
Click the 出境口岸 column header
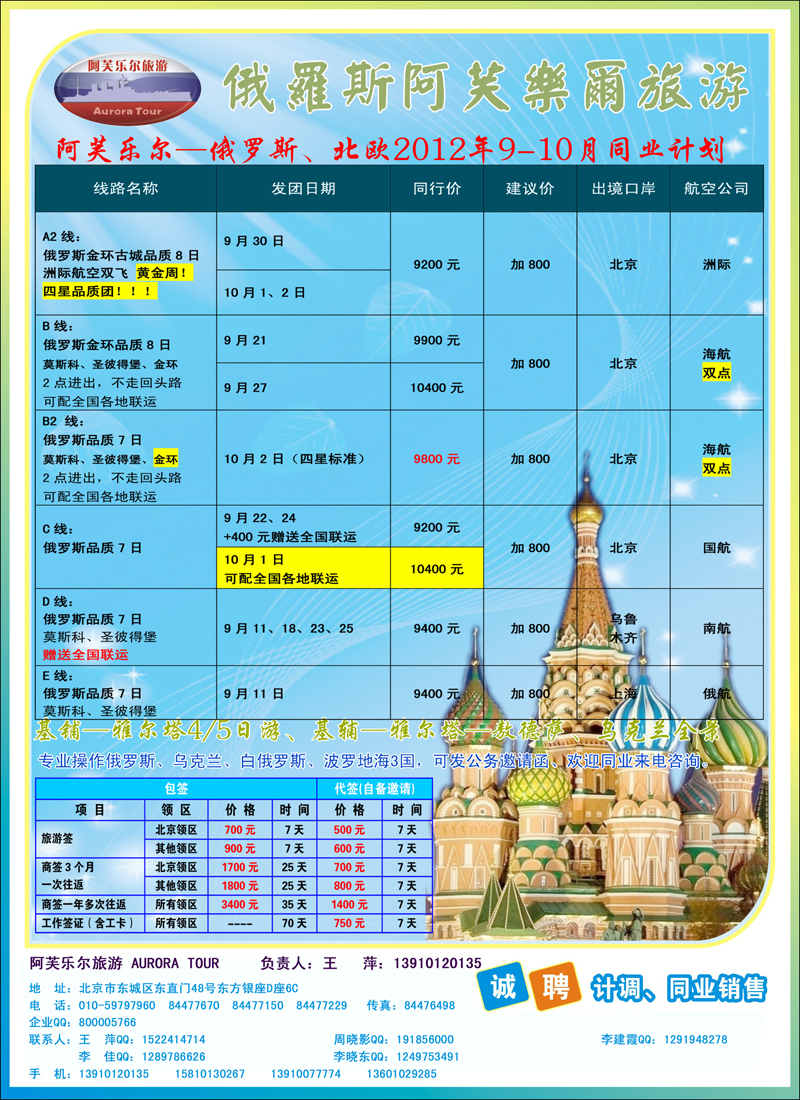pos(623,188)
